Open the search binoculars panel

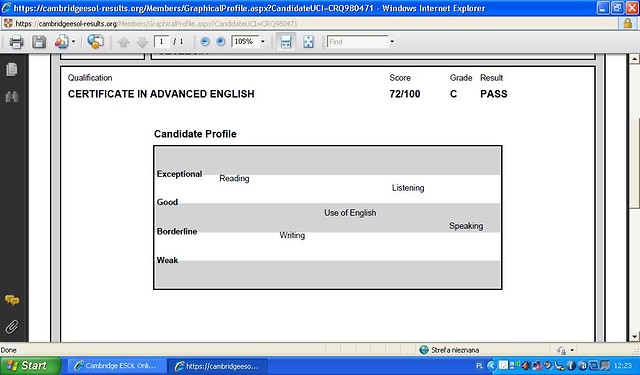point(12,97)
